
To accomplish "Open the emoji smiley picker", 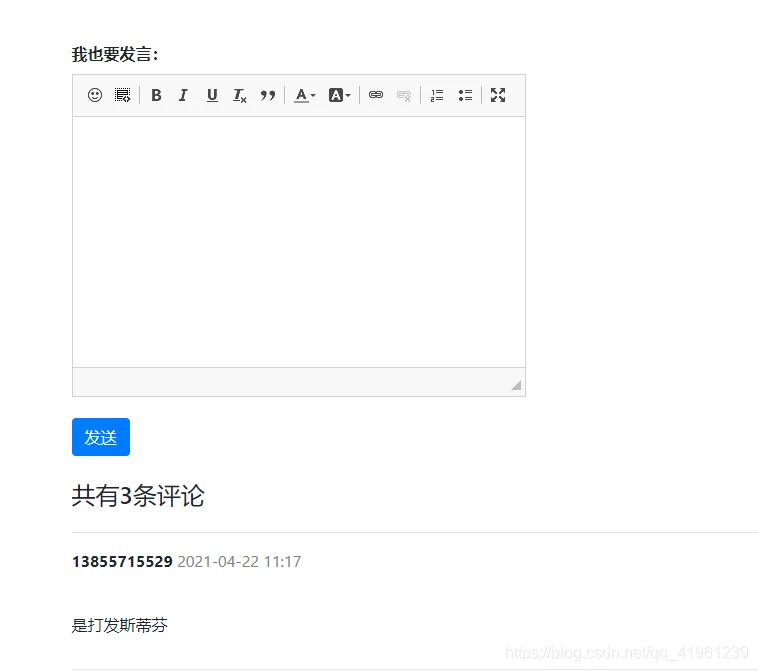I will [95, 95].
